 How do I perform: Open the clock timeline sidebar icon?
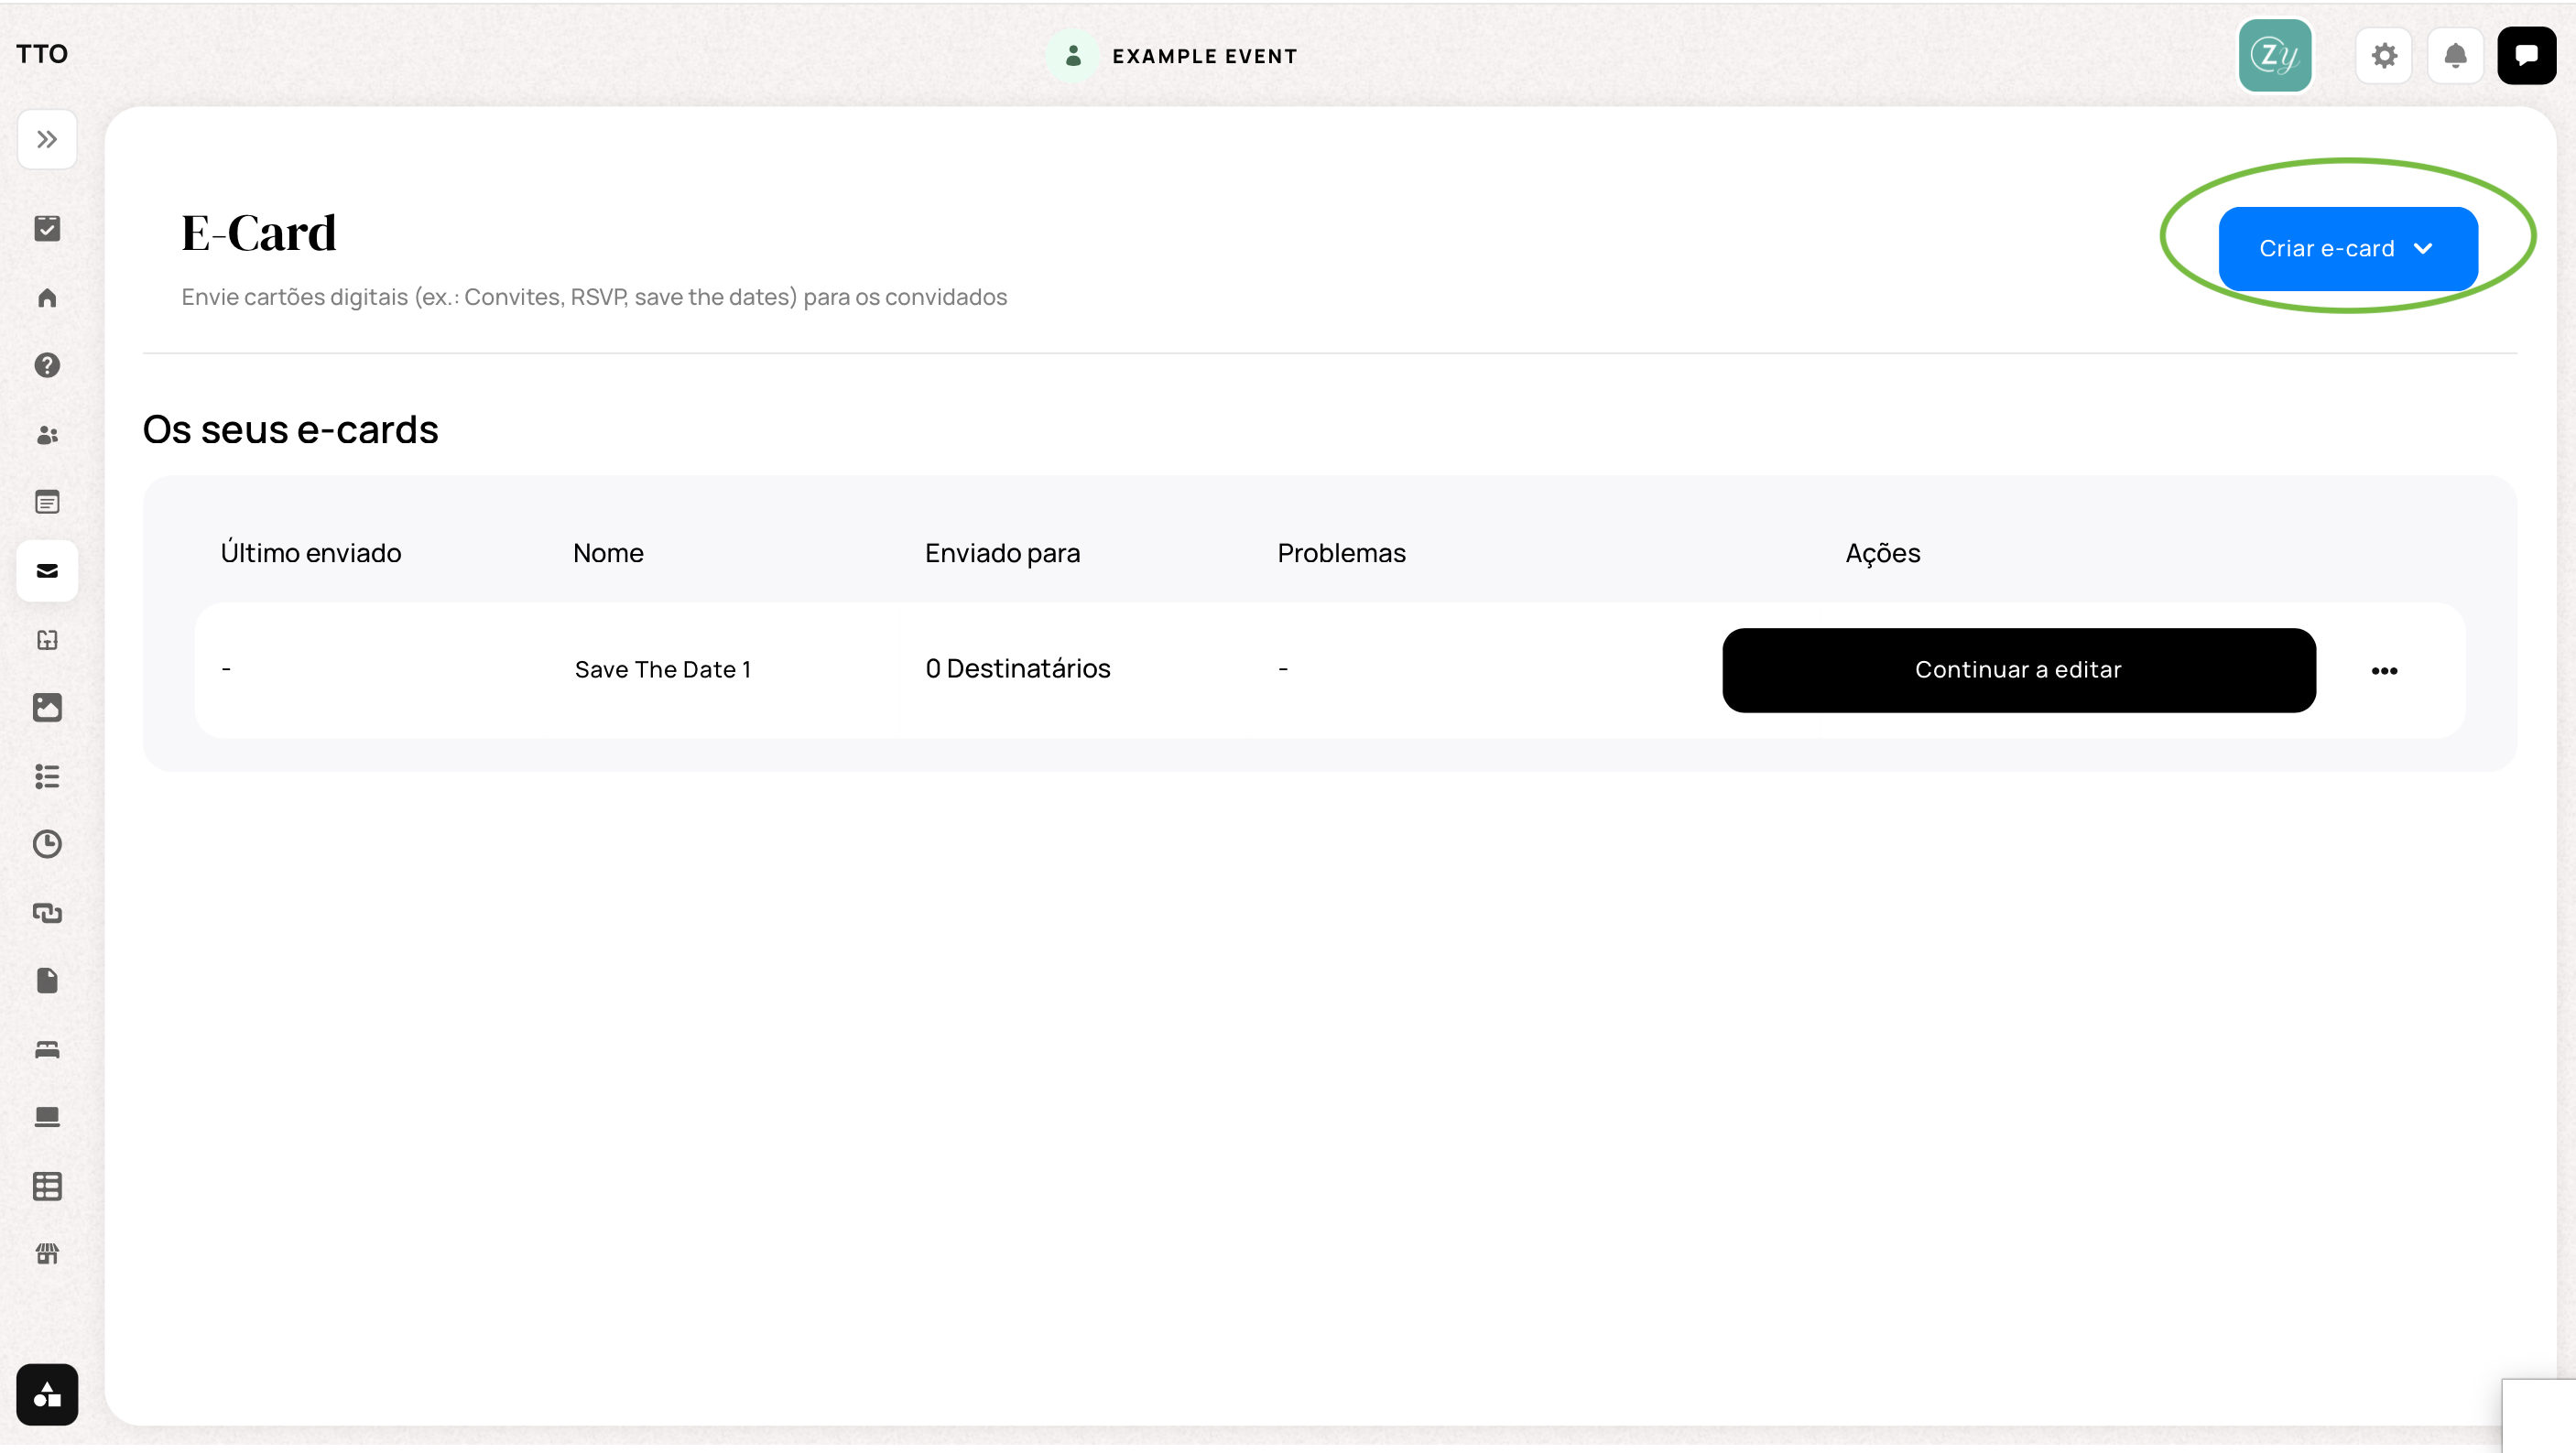[x=47, y=844]
